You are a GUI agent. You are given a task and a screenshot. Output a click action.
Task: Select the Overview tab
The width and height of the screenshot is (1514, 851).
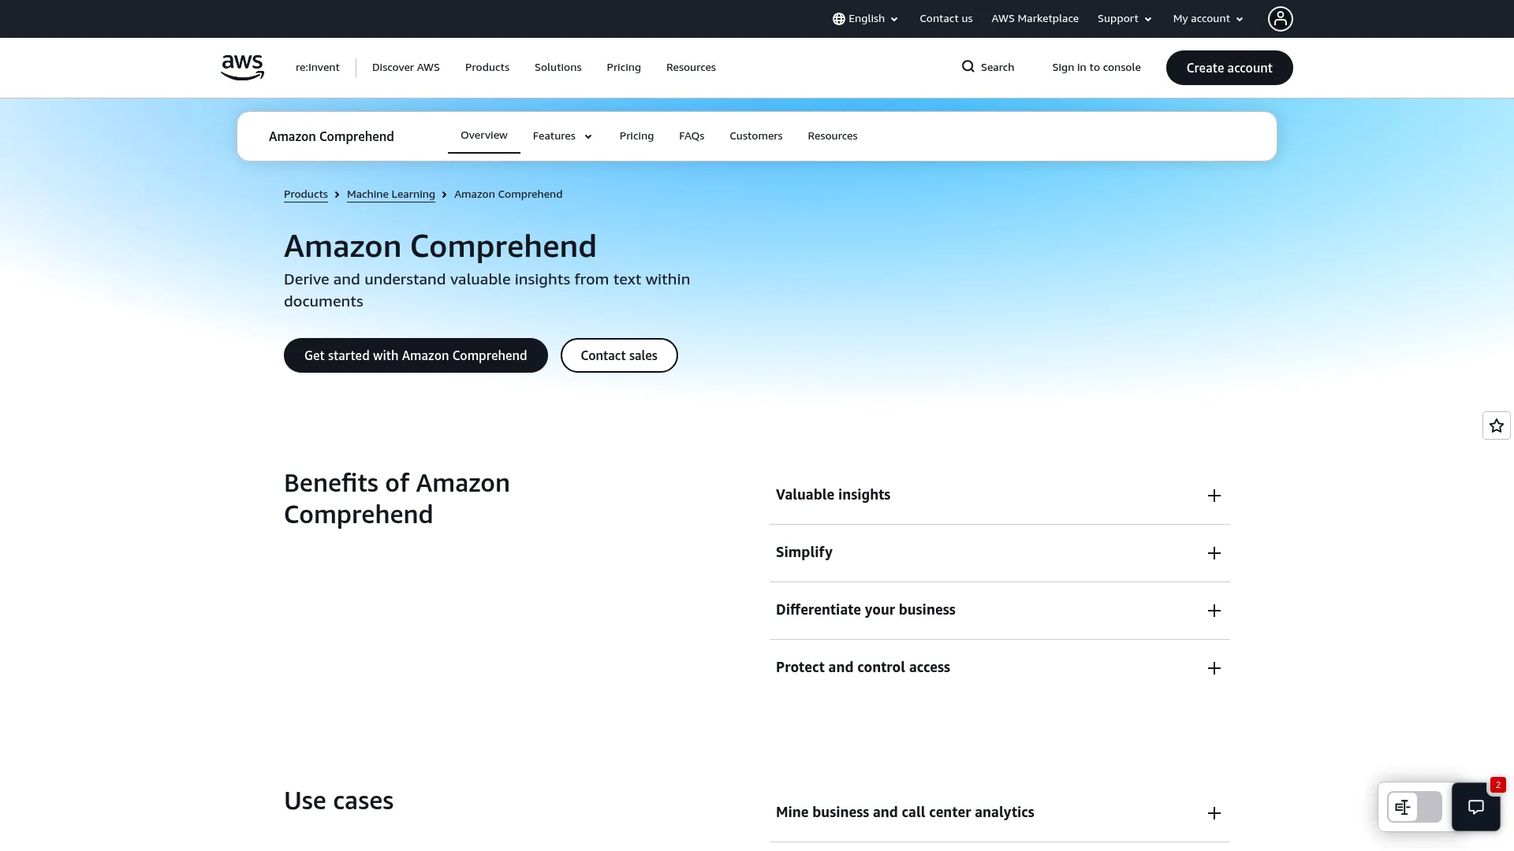pos(484,135)
